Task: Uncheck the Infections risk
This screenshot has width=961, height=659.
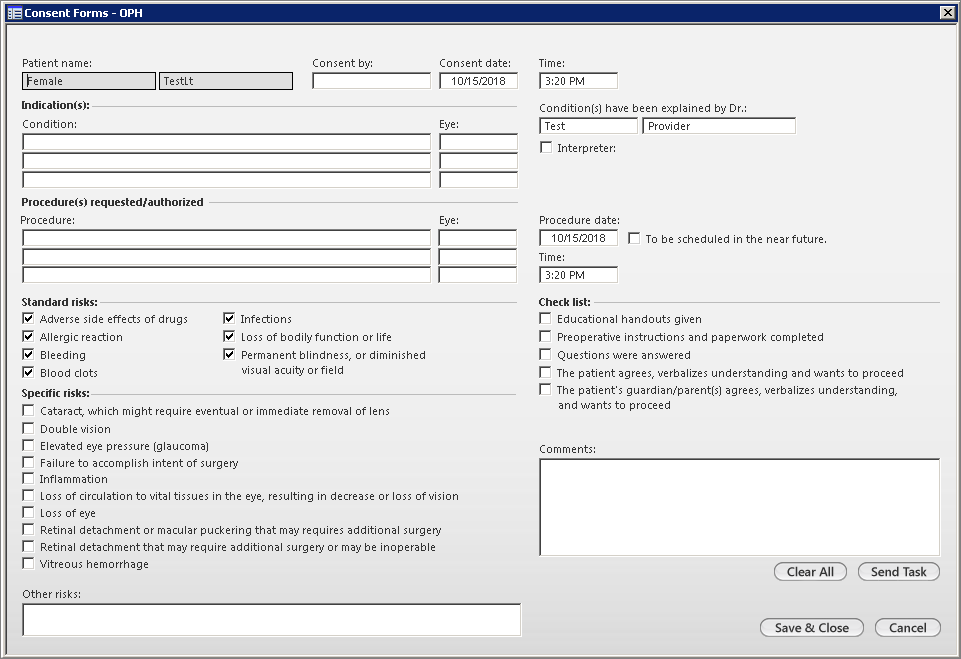Action: [229, 318]
